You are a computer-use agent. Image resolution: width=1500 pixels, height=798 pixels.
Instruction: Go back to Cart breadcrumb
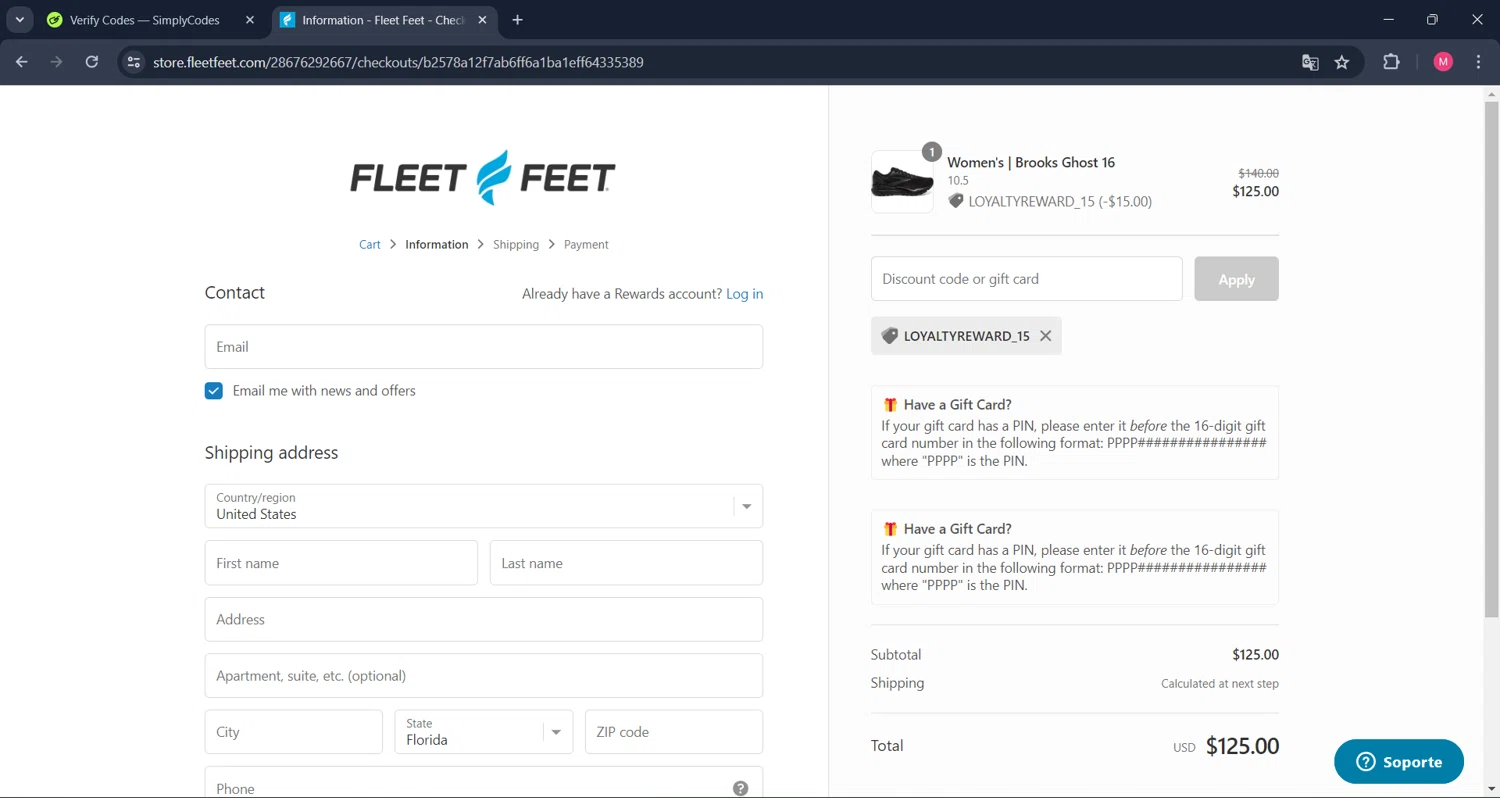(x=370, y=244)
